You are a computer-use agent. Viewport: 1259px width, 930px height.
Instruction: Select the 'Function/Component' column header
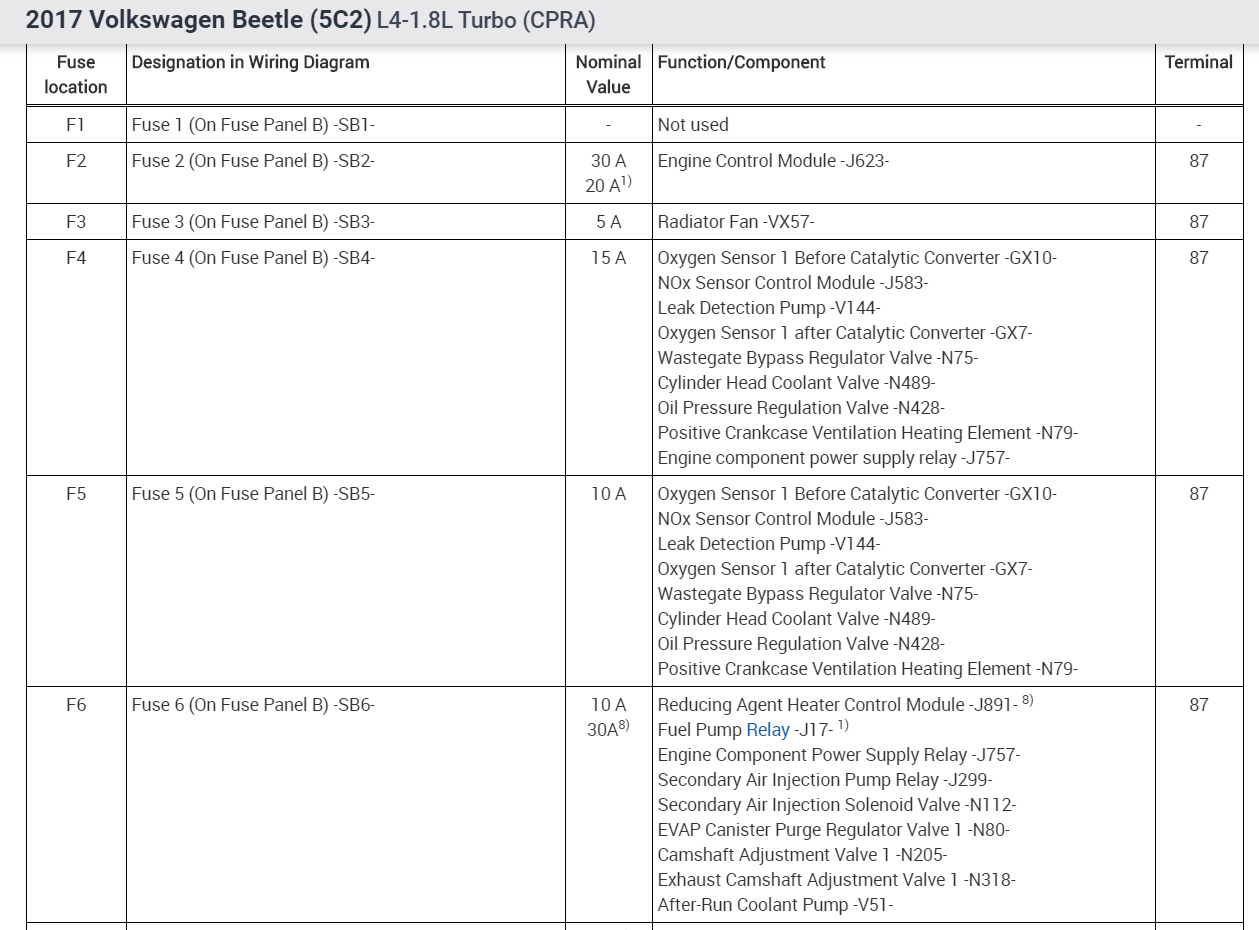[741, 62]
